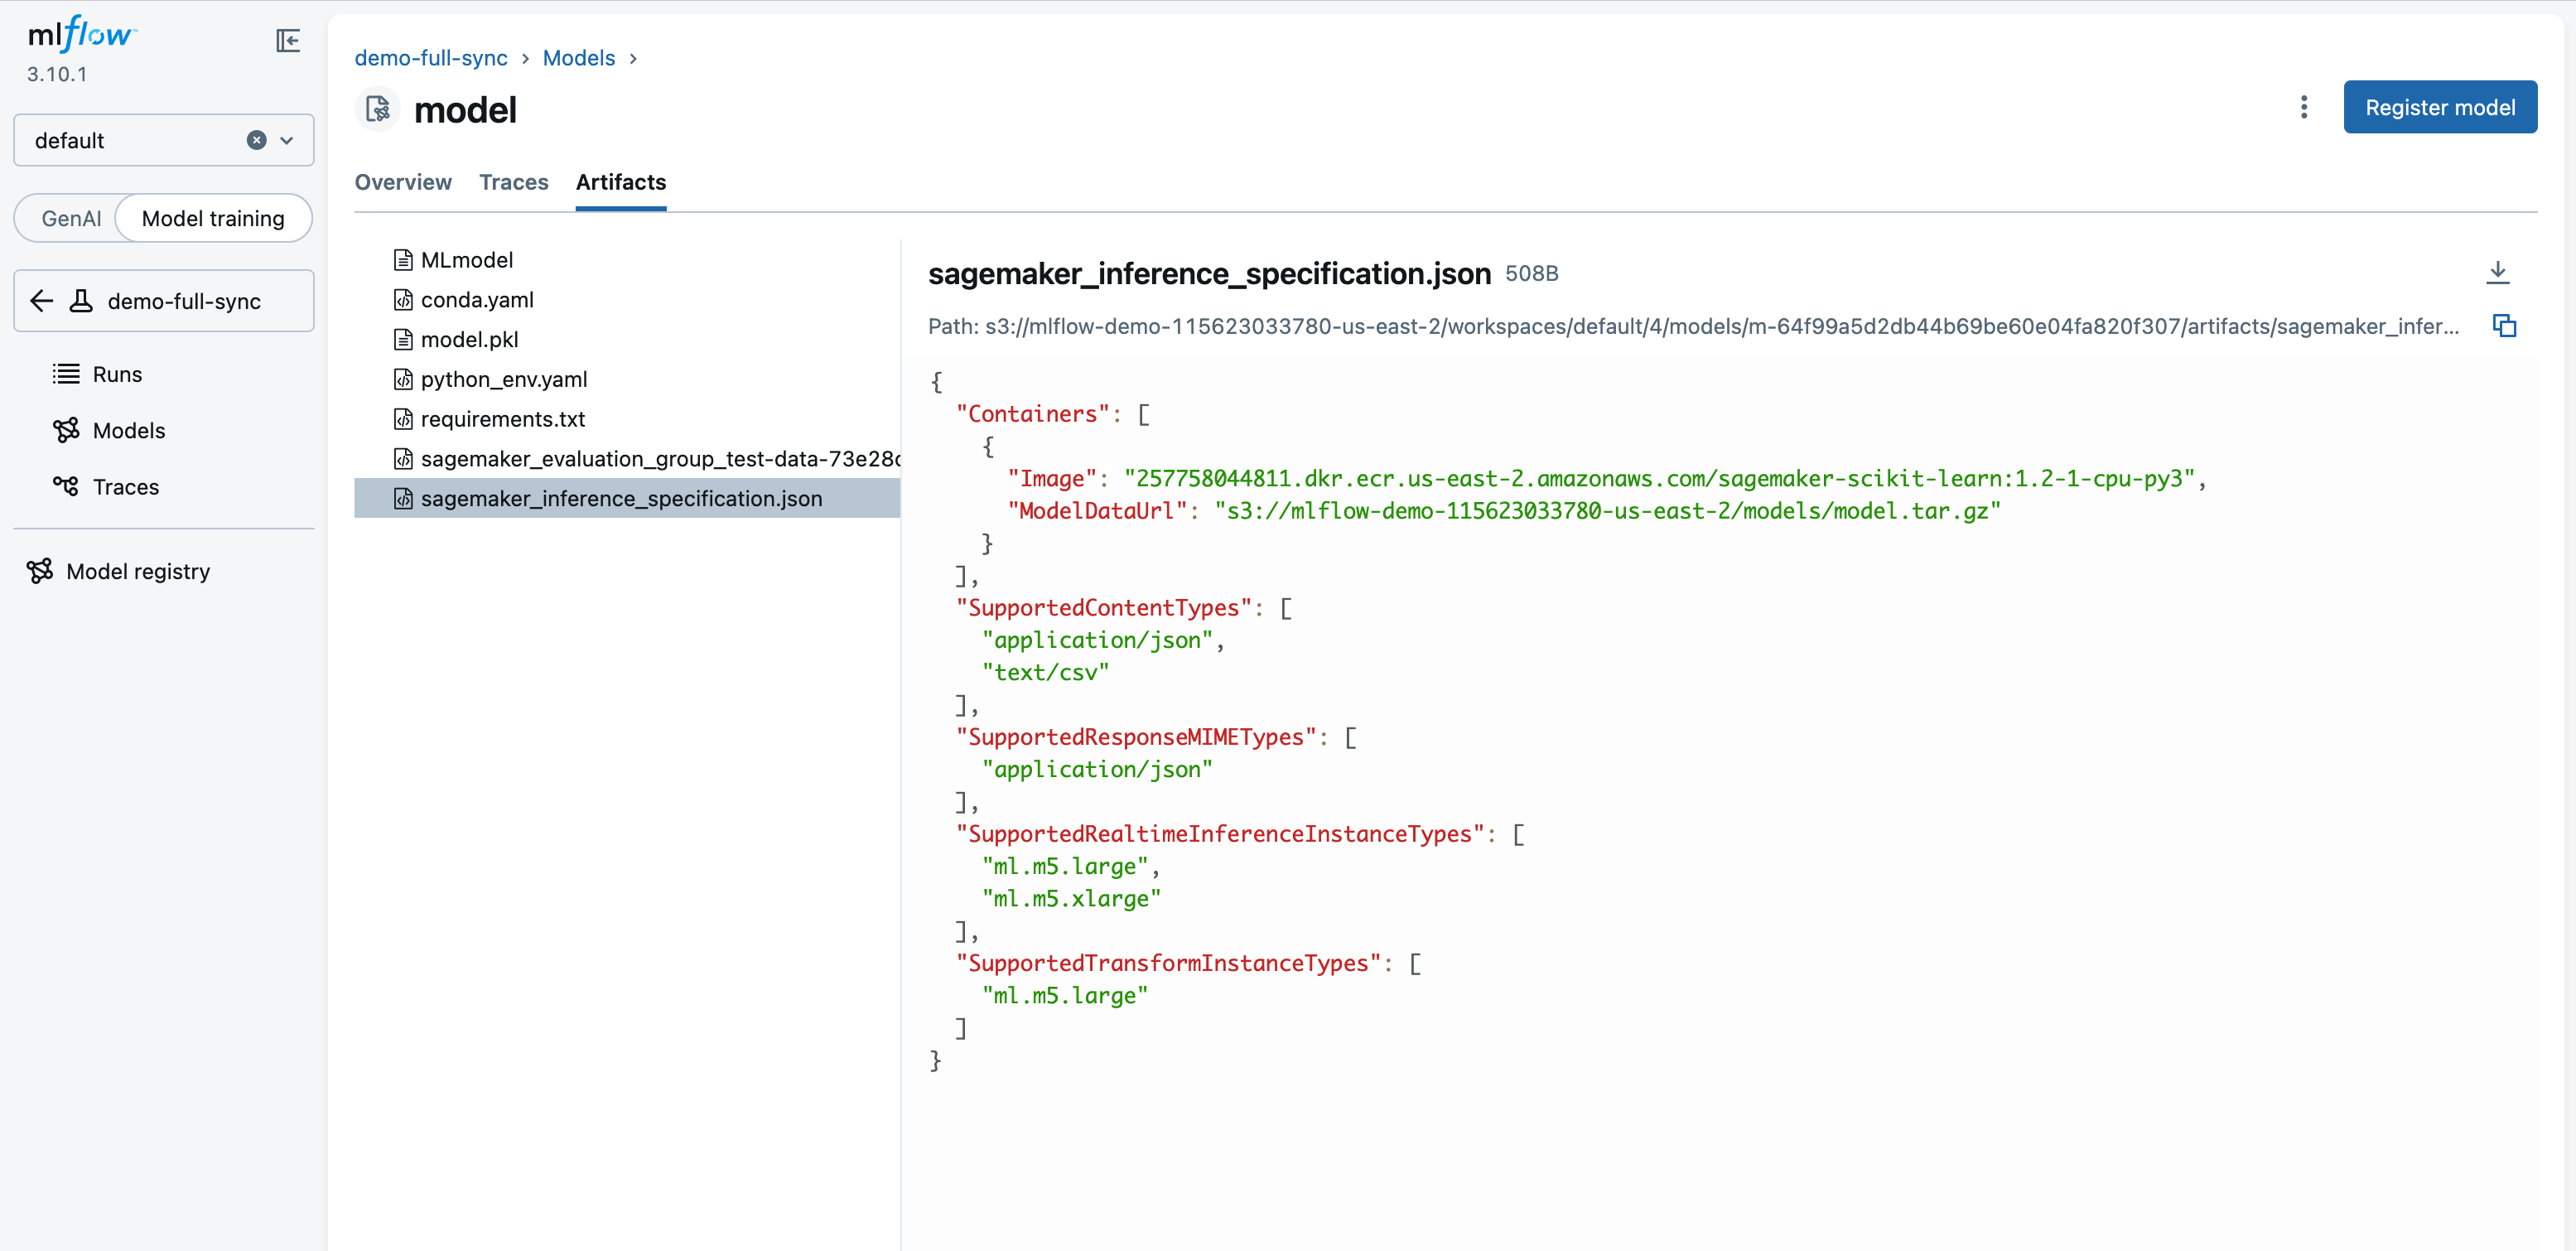Click the "Containers" JSON key

[1033, 414]
